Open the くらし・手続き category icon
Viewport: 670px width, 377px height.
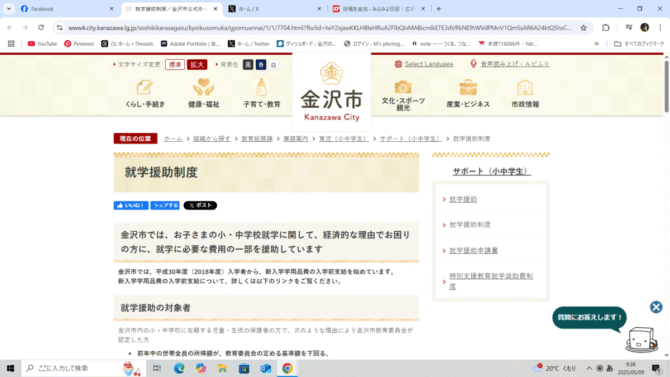145,94
